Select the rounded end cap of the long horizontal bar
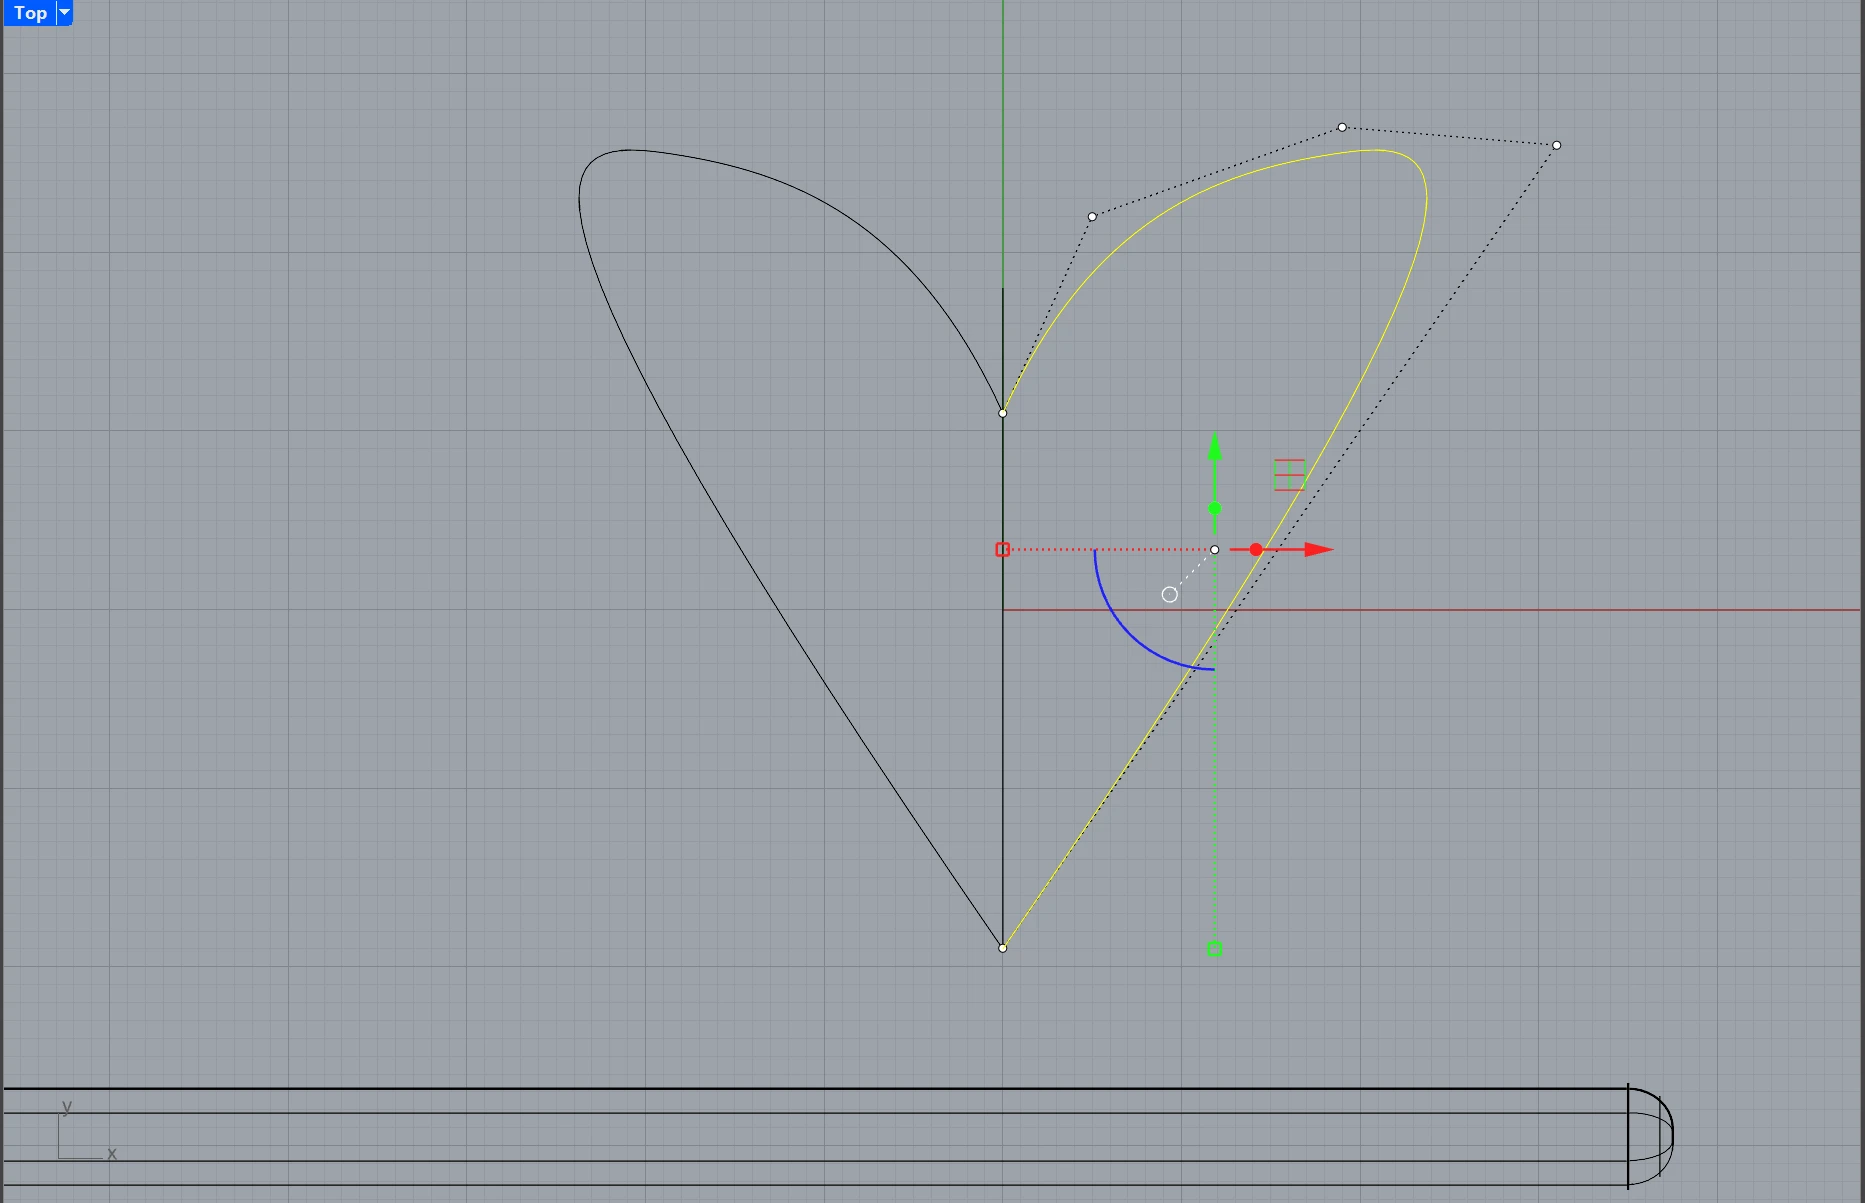 pos(1652,1136)
